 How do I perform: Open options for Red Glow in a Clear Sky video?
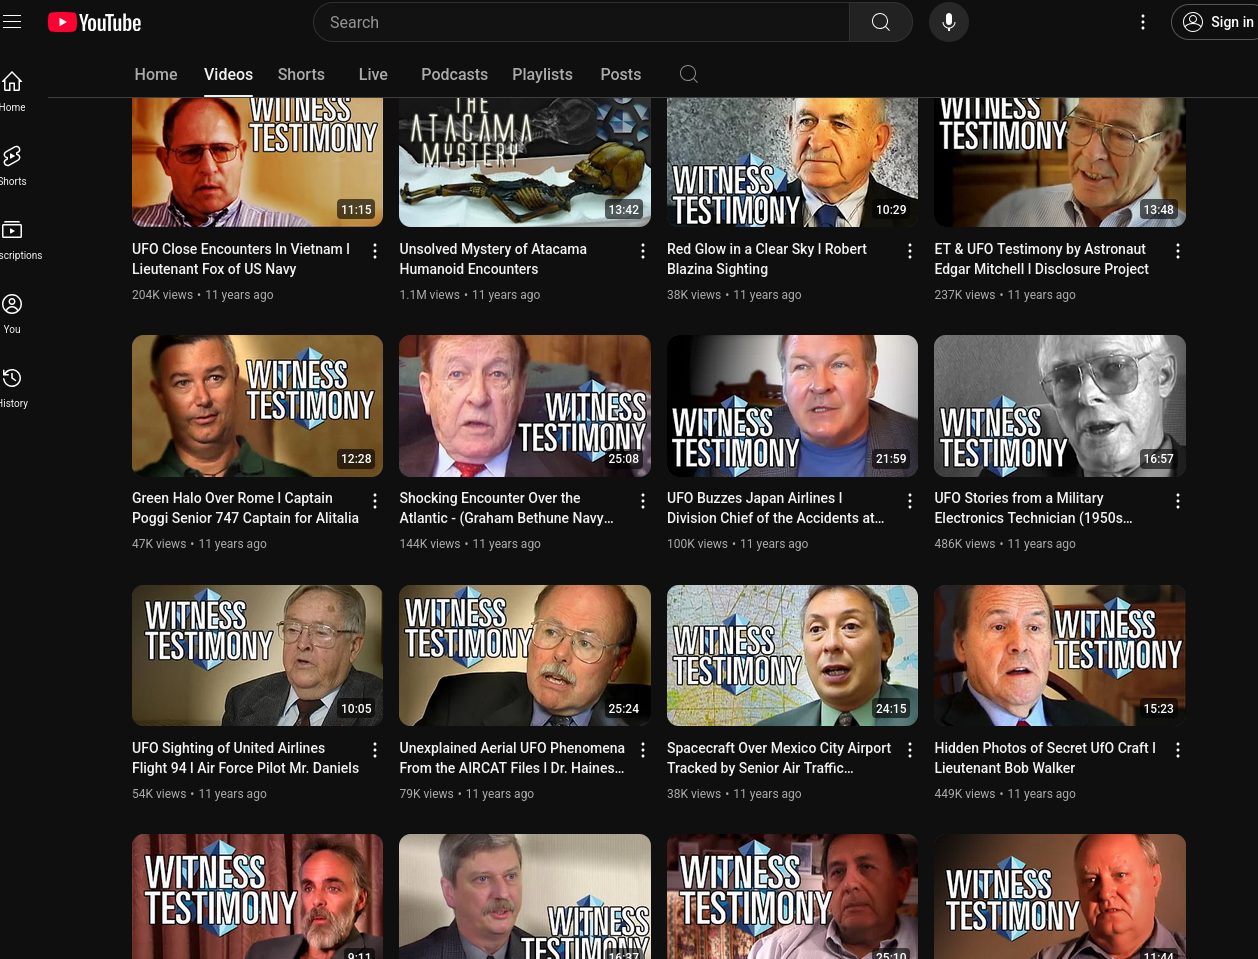[910, 251]
